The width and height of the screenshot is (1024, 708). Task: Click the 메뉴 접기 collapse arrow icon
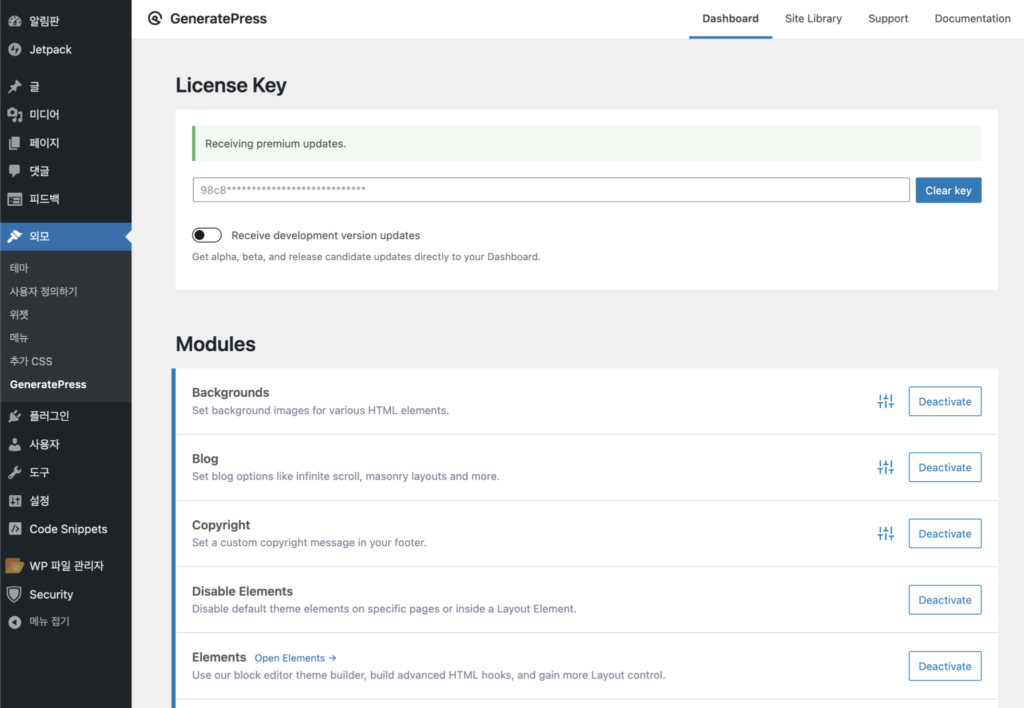pyautogui.click(x=15, y=622)
